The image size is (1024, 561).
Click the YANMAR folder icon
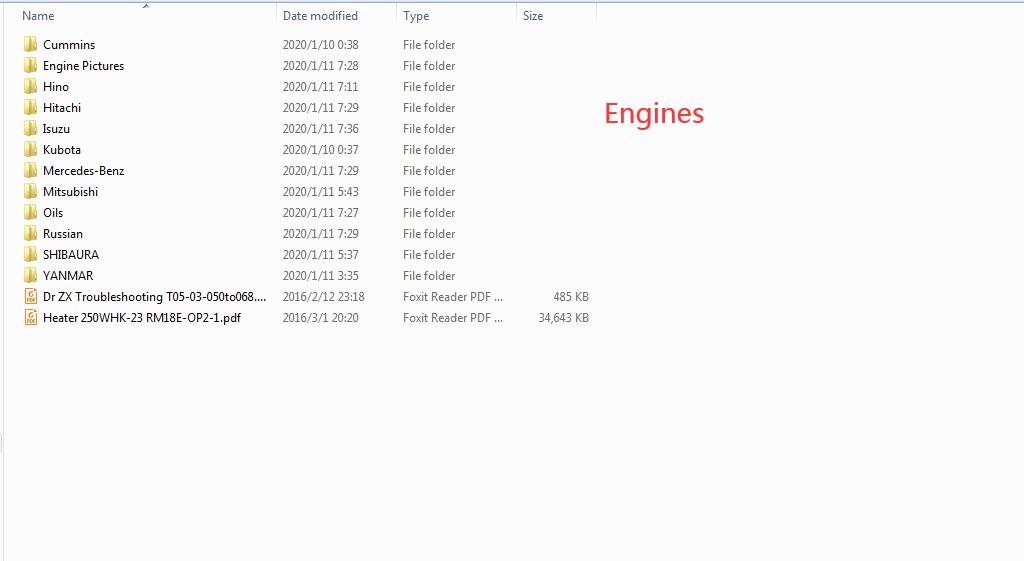[x=30, y=275]
